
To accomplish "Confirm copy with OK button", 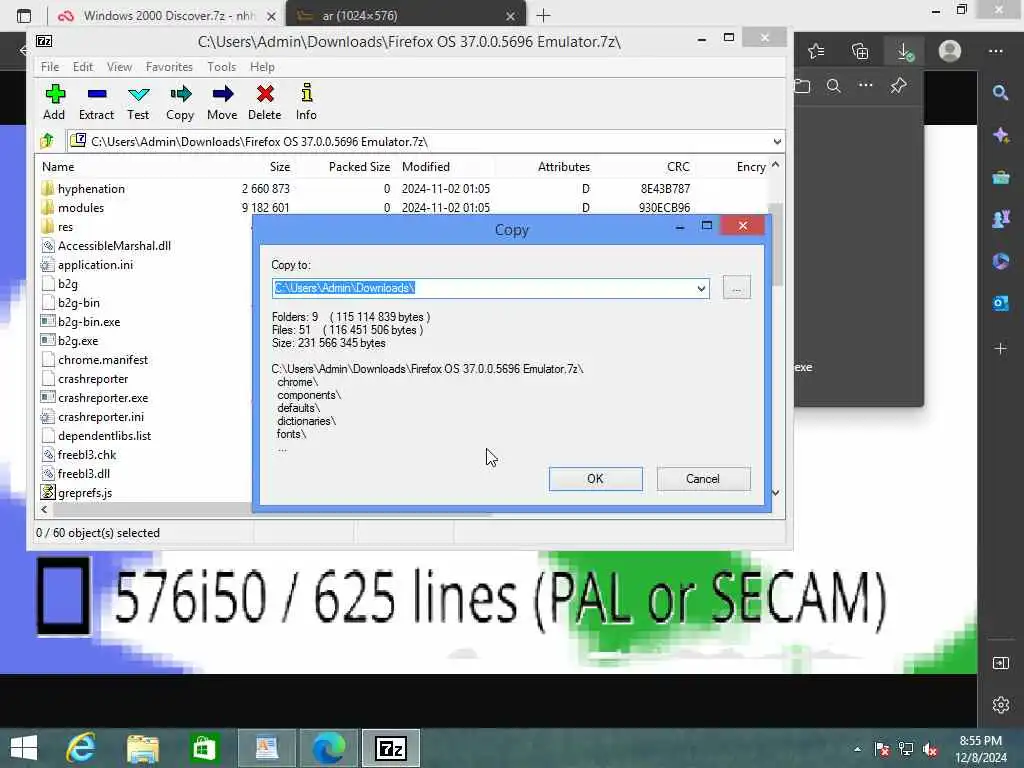I will click(x=596, y=479).
